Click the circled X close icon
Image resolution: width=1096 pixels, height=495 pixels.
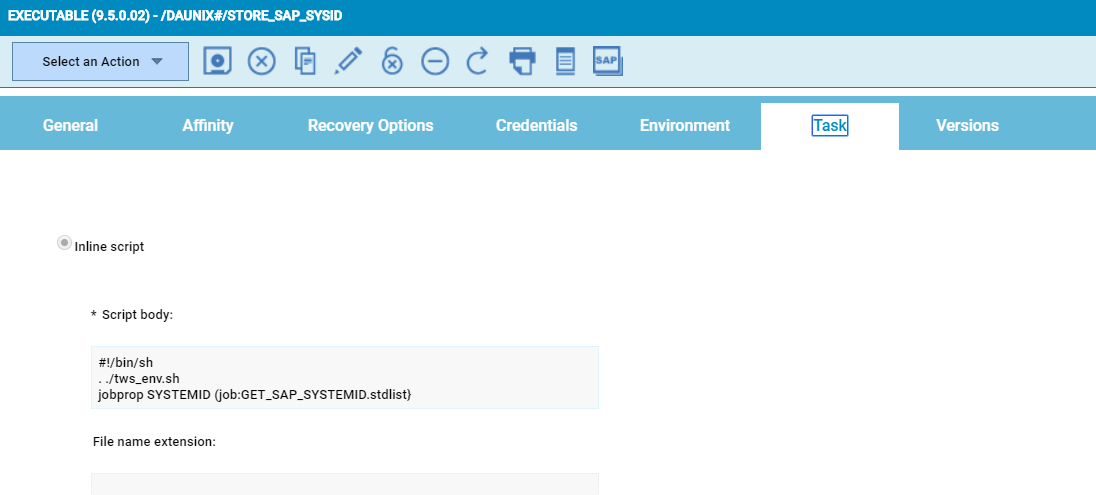(261, 61)
